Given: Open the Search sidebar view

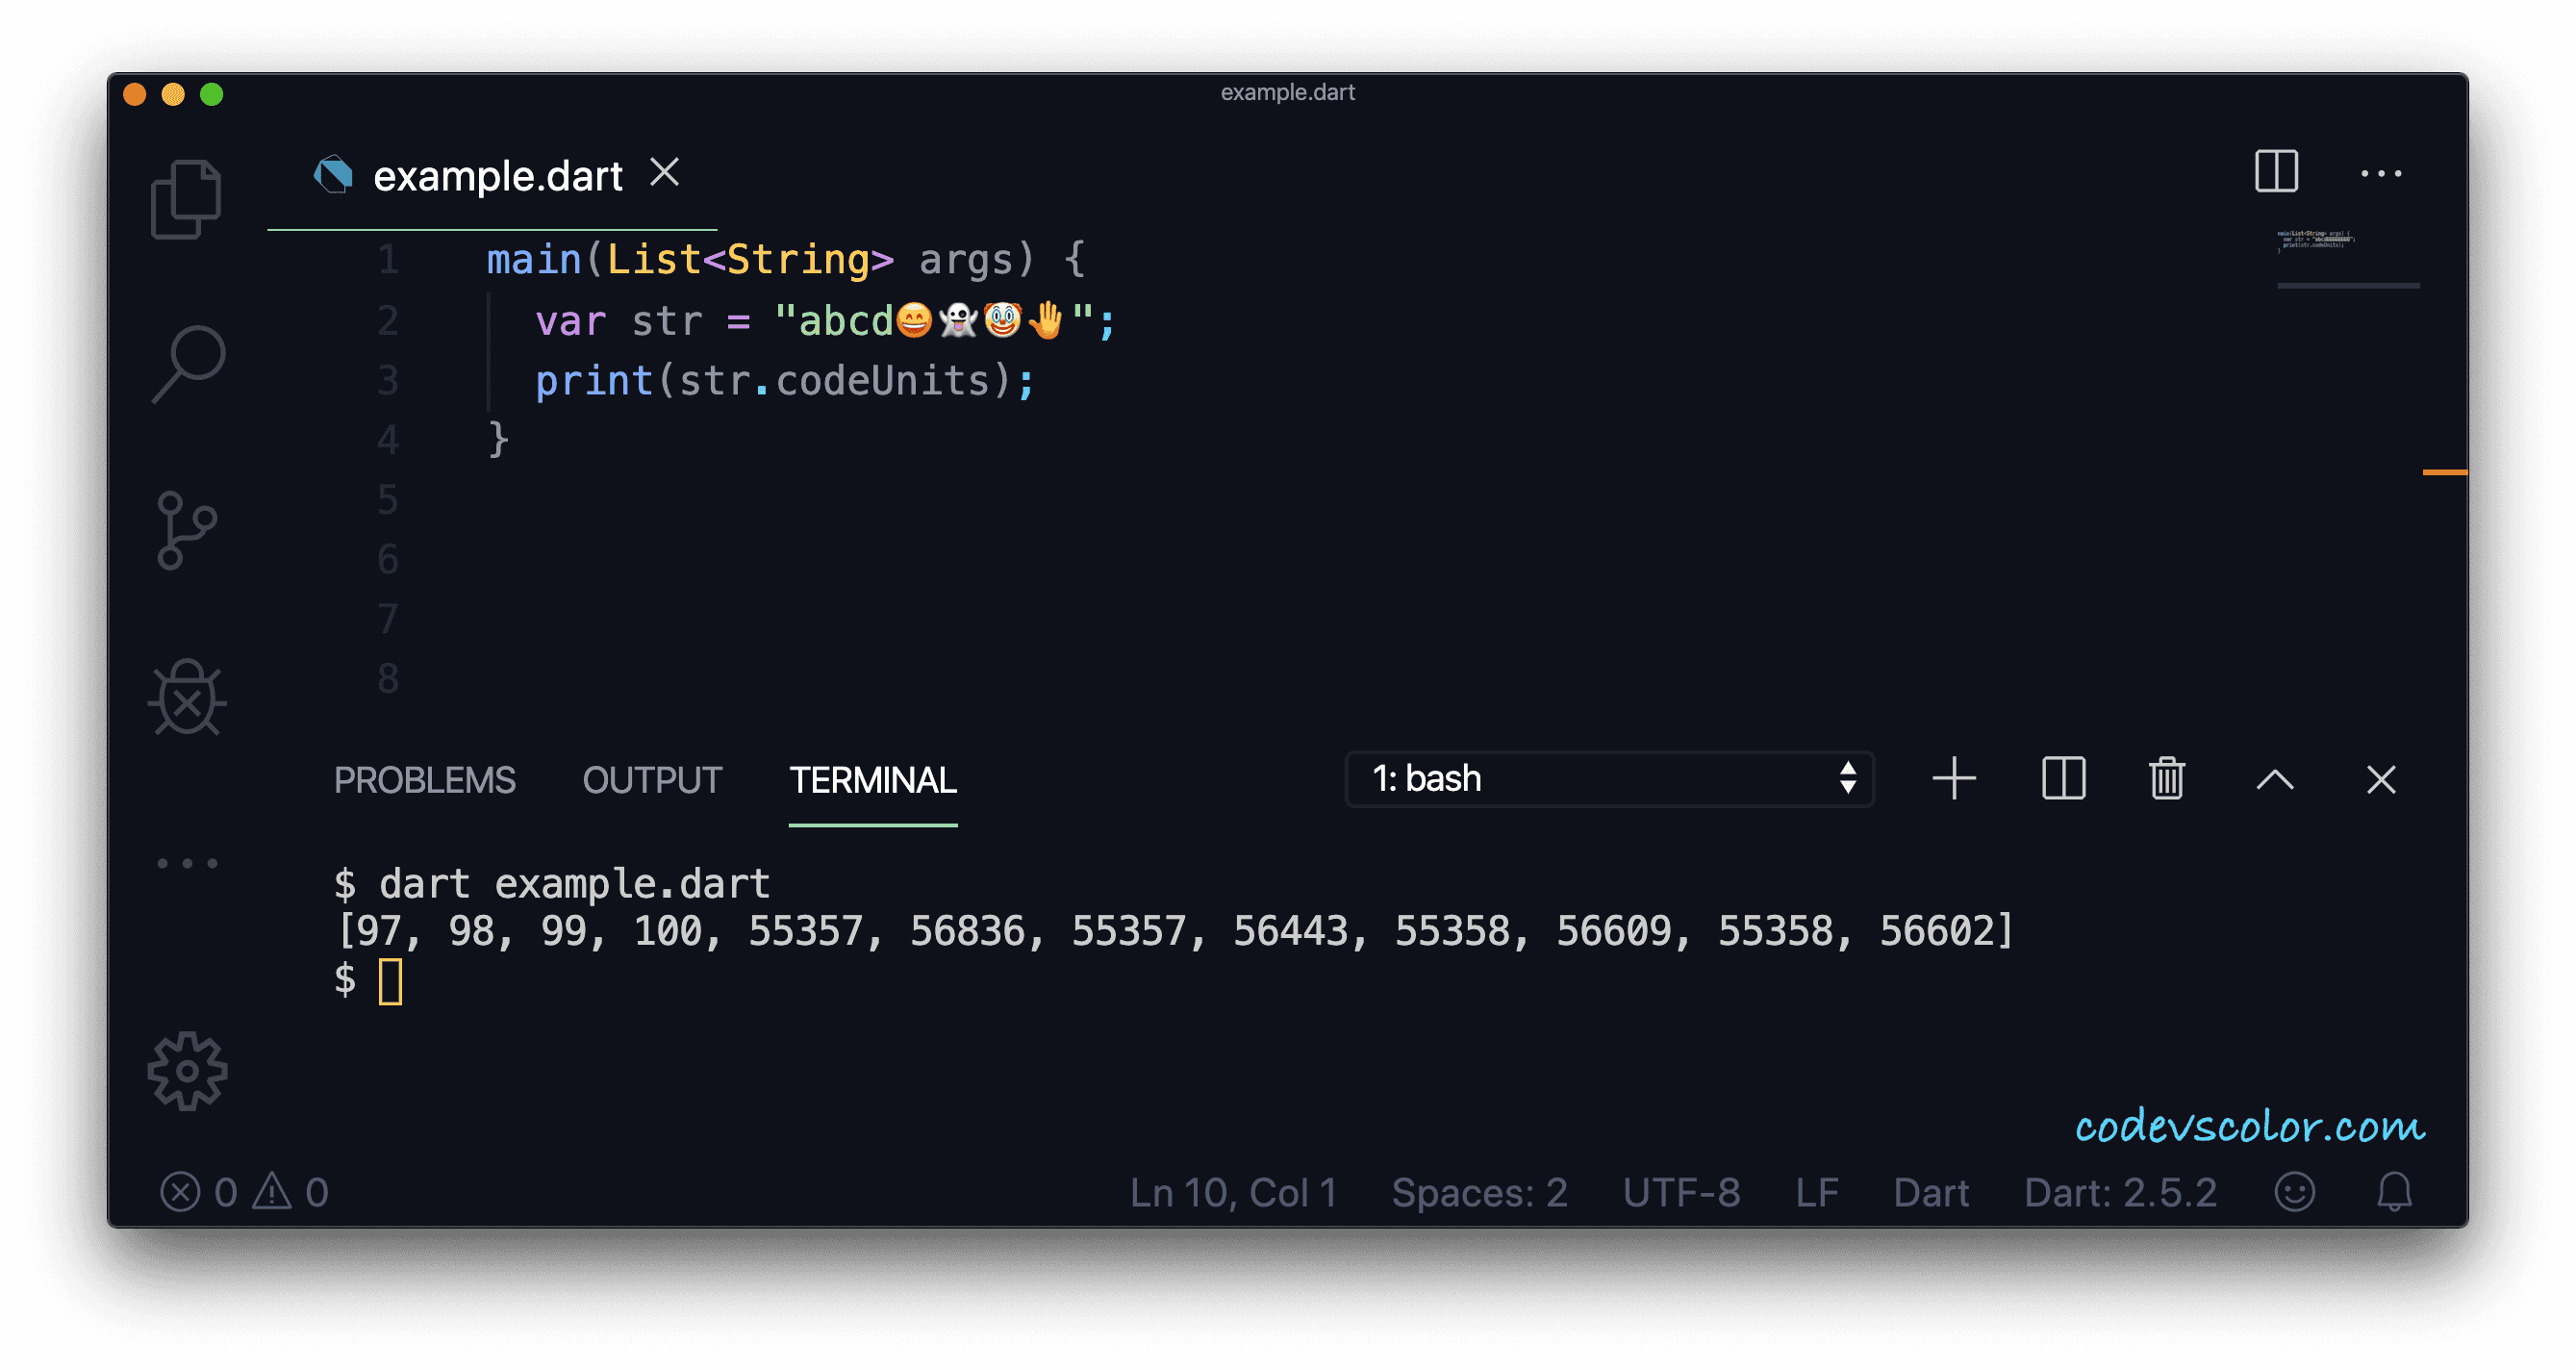Looking at the screenshot, I should click(188, 364).
